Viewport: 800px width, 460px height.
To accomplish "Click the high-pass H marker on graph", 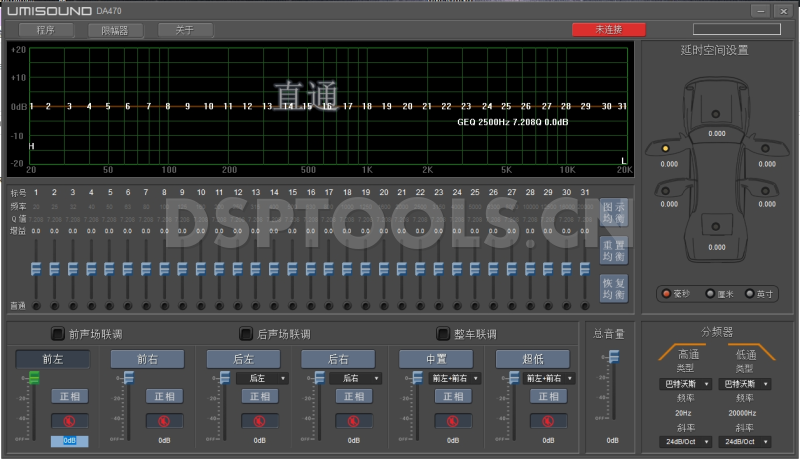I will pos(32,146).
